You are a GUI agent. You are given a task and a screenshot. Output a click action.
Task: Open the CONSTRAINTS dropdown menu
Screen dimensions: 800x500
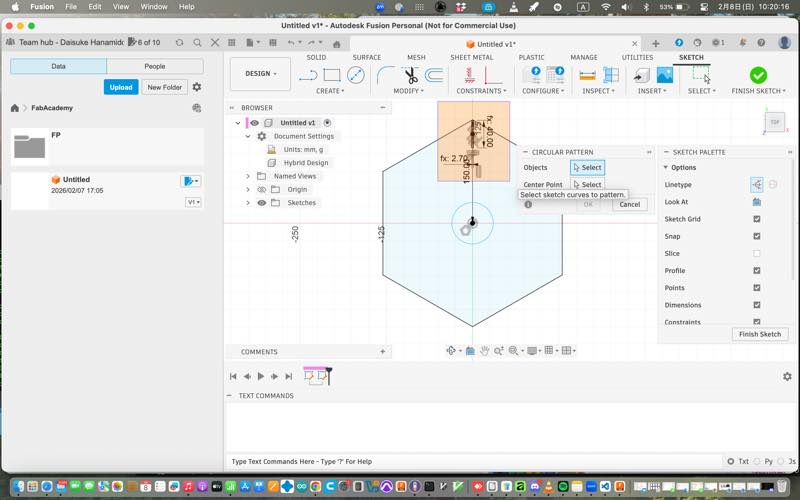[480, 91]
